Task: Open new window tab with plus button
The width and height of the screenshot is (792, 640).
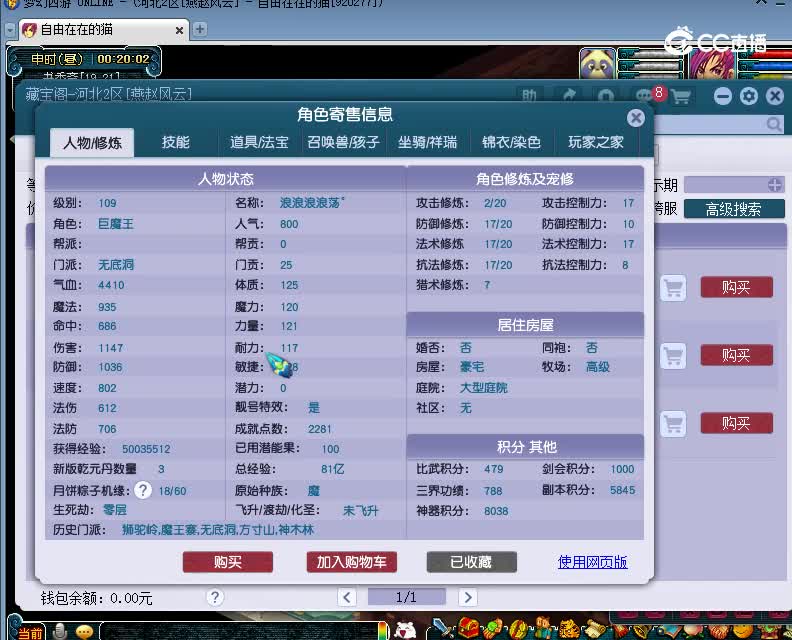Action: pyautogui.click(x=200, y=29)
